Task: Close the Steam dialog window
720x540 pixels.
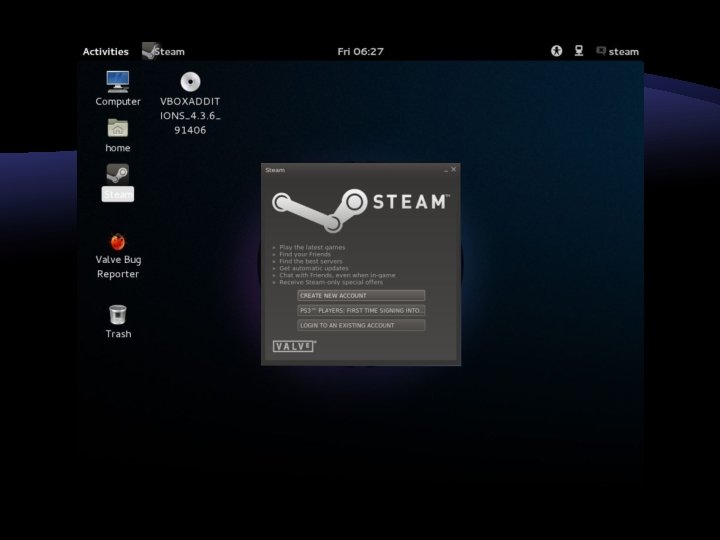Action: [454, 169]
